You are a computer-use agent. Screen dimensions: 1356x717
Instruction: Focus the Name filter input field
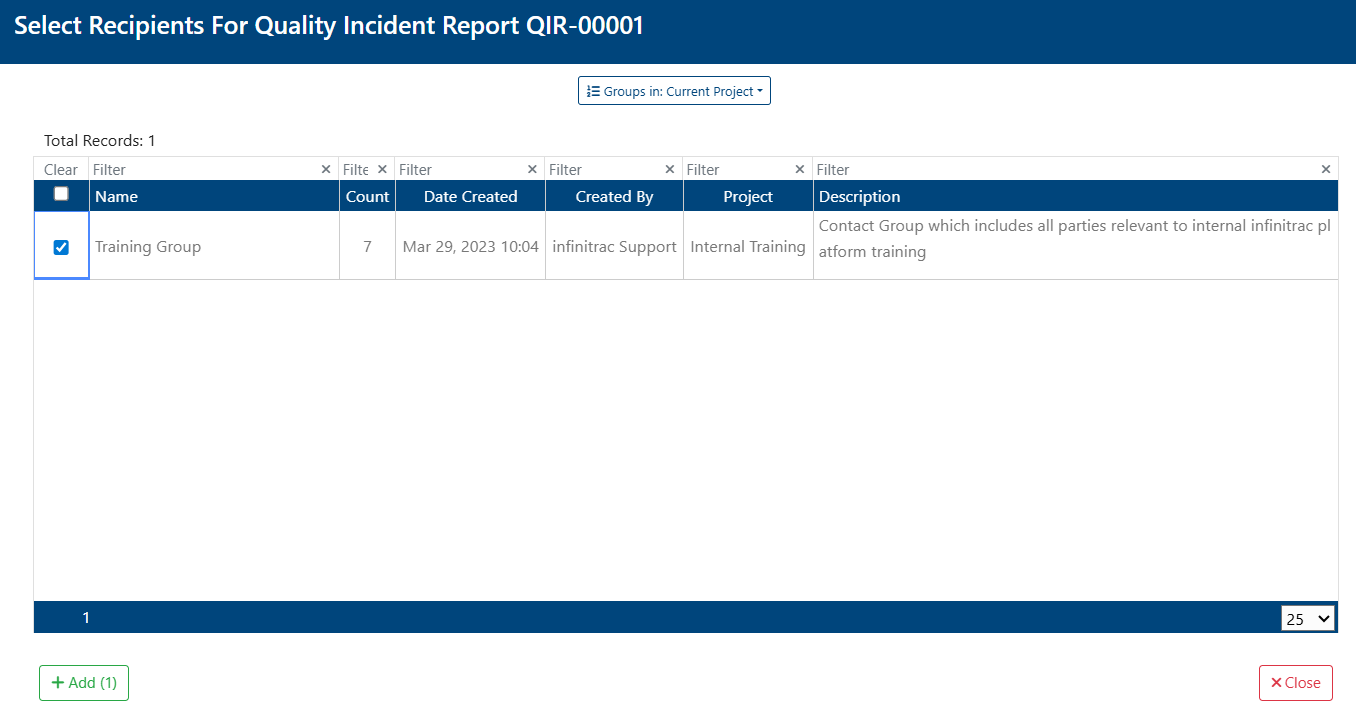[x=205, y=170]
